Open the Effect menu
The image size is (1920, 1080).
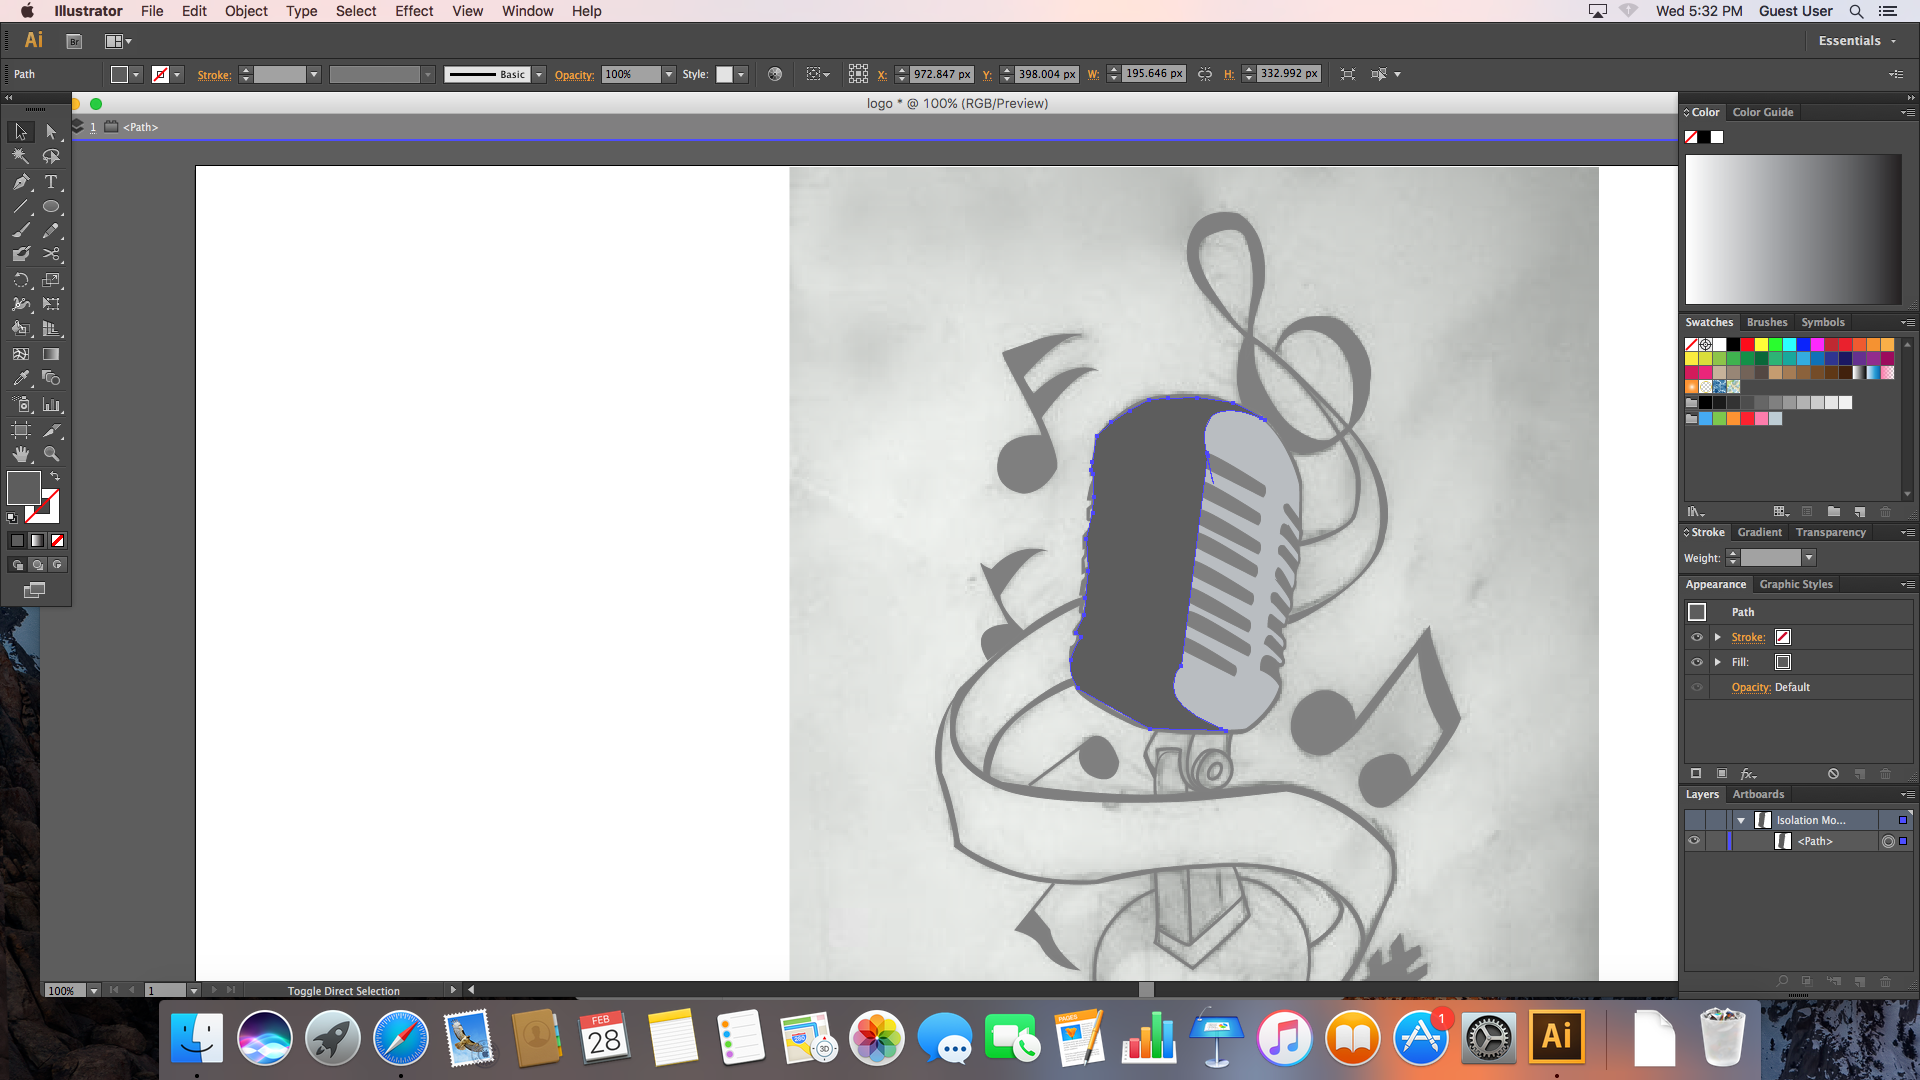pos(413,11)
